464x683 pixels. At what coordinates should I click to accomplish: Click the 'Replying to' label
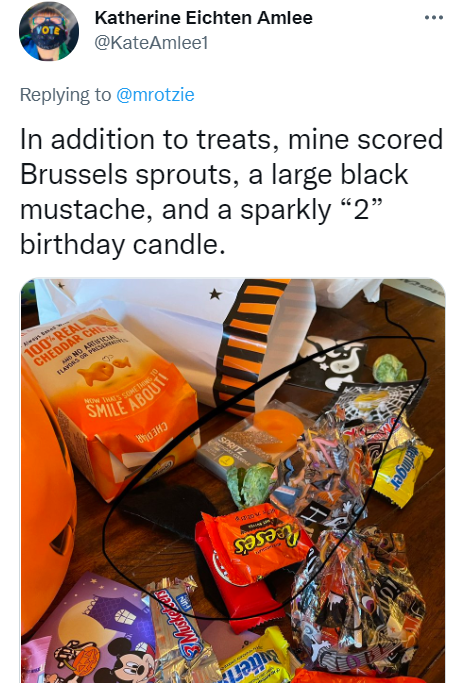pyautogui.click(x=65, y=95)
